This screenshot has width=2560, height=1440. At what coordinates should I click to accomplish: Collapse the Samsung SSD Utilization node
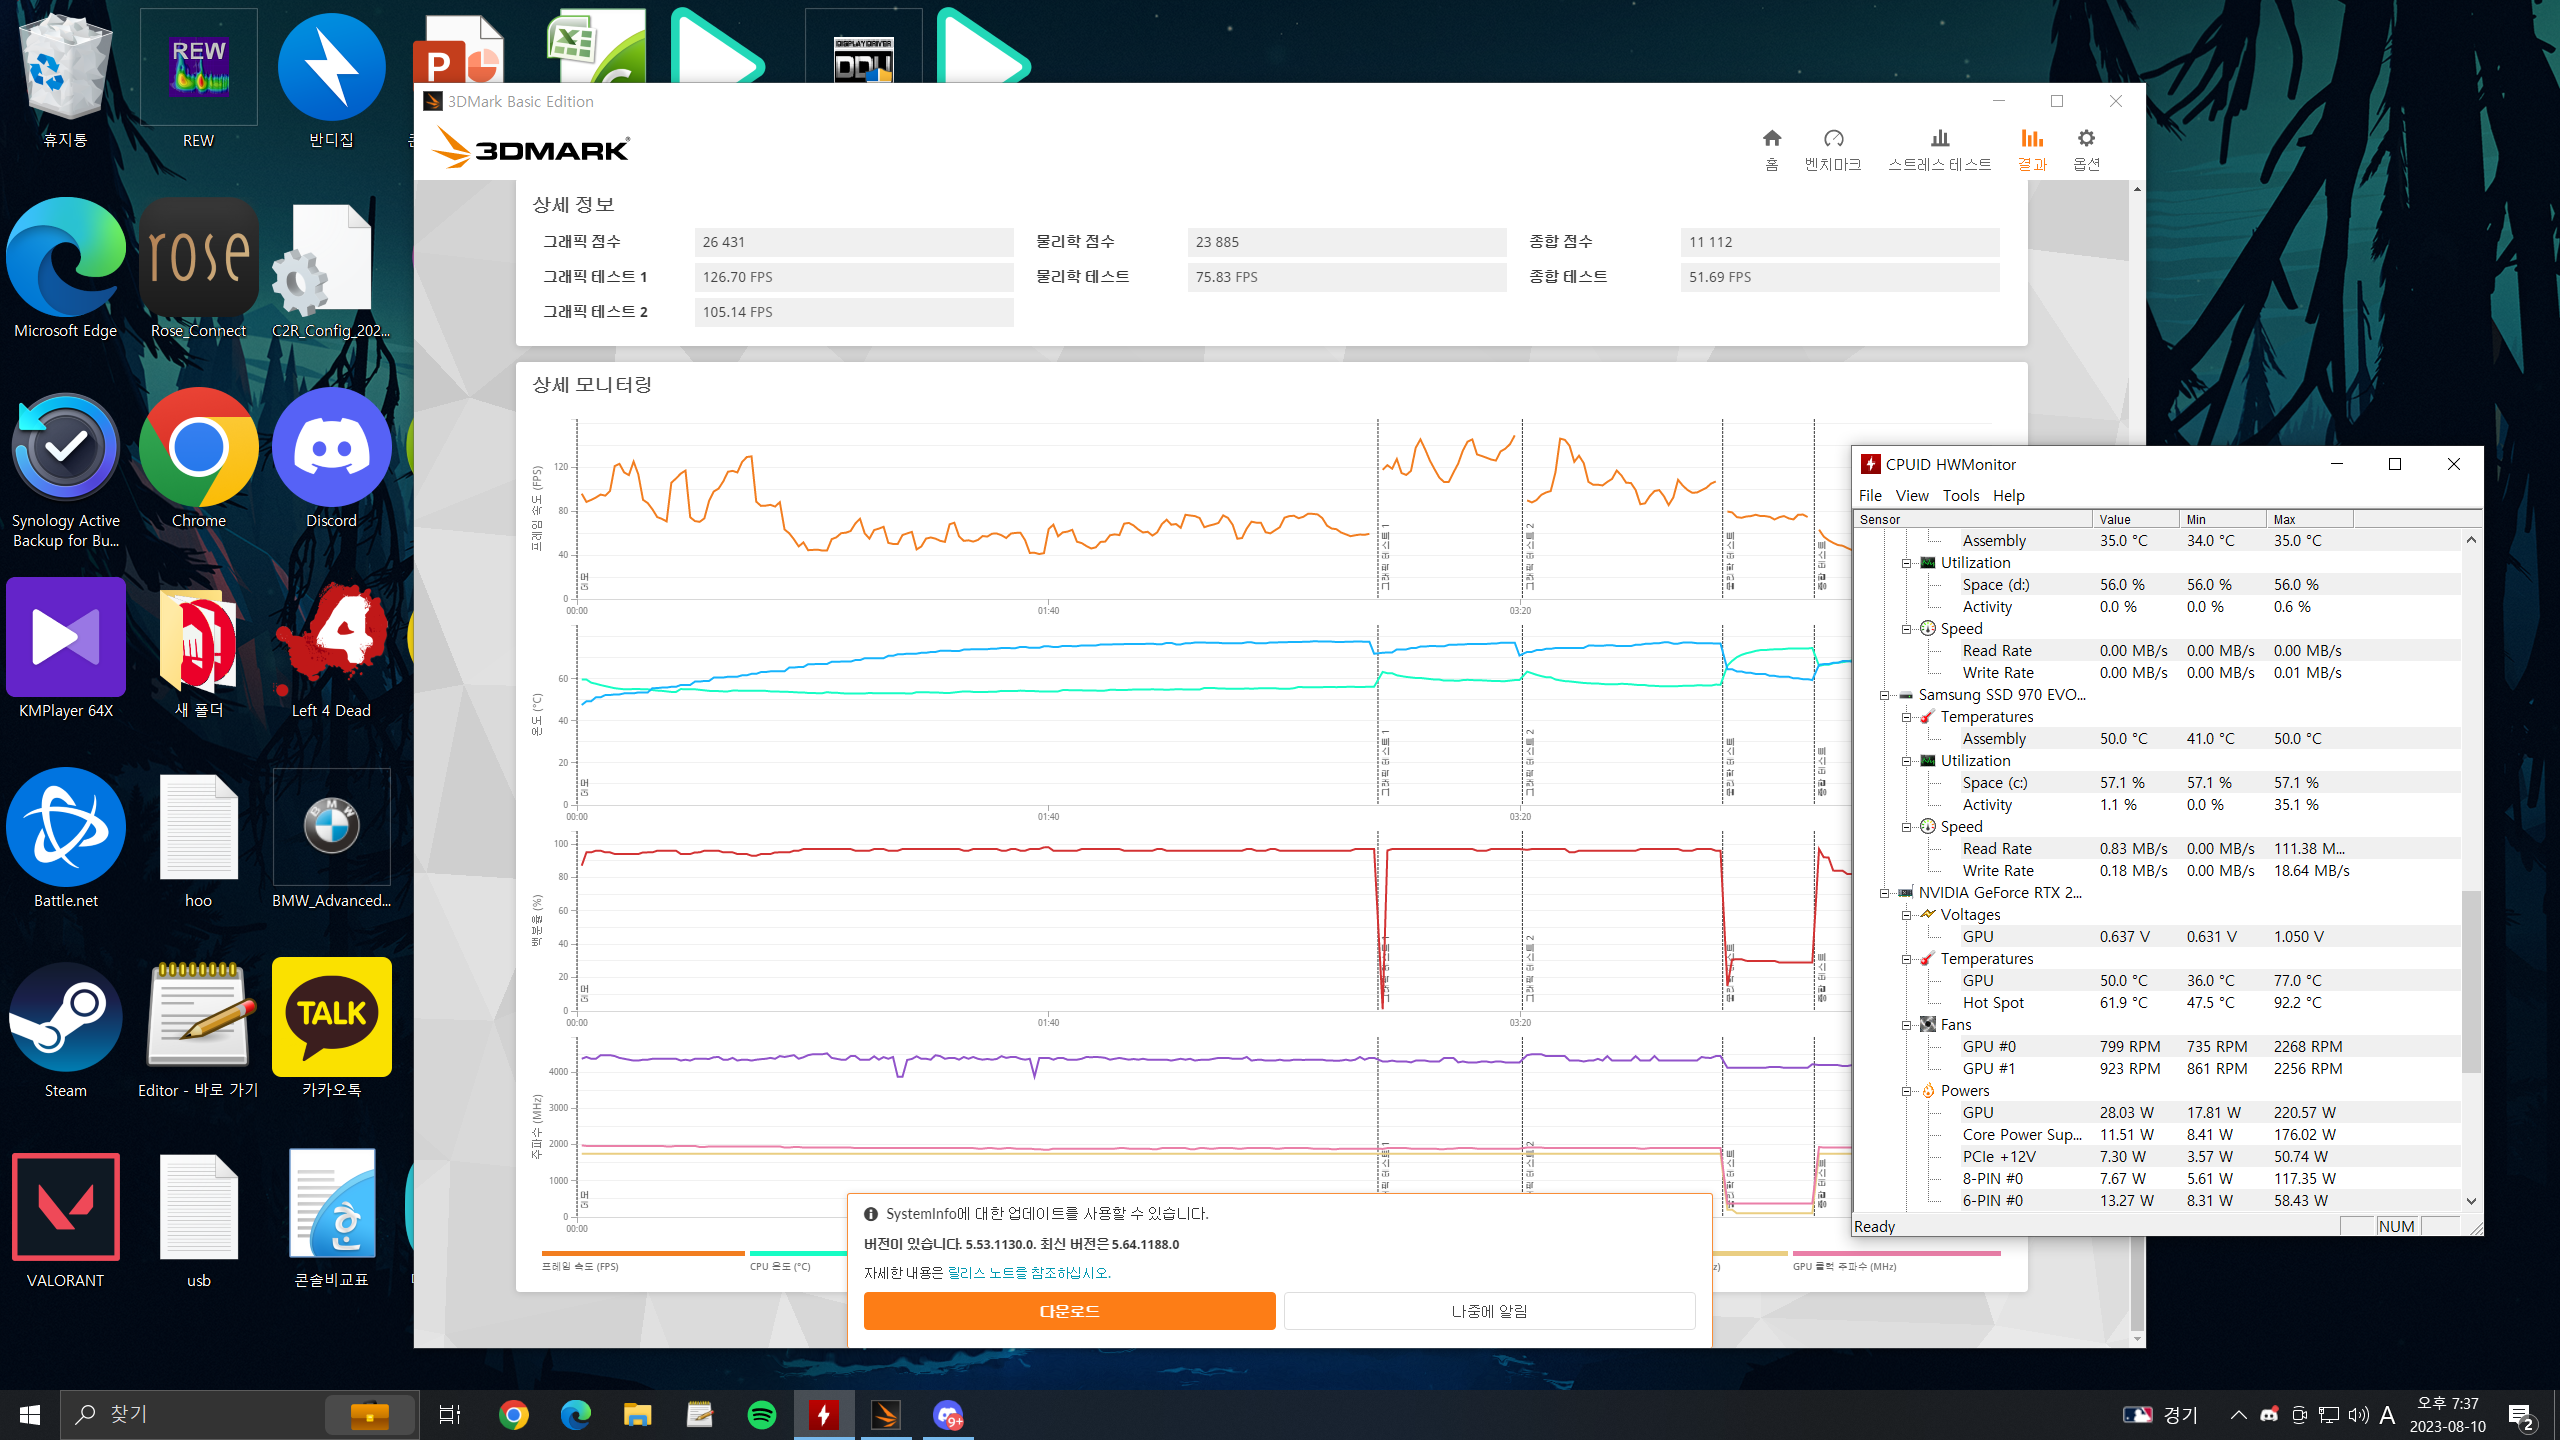click(1906, 761)
